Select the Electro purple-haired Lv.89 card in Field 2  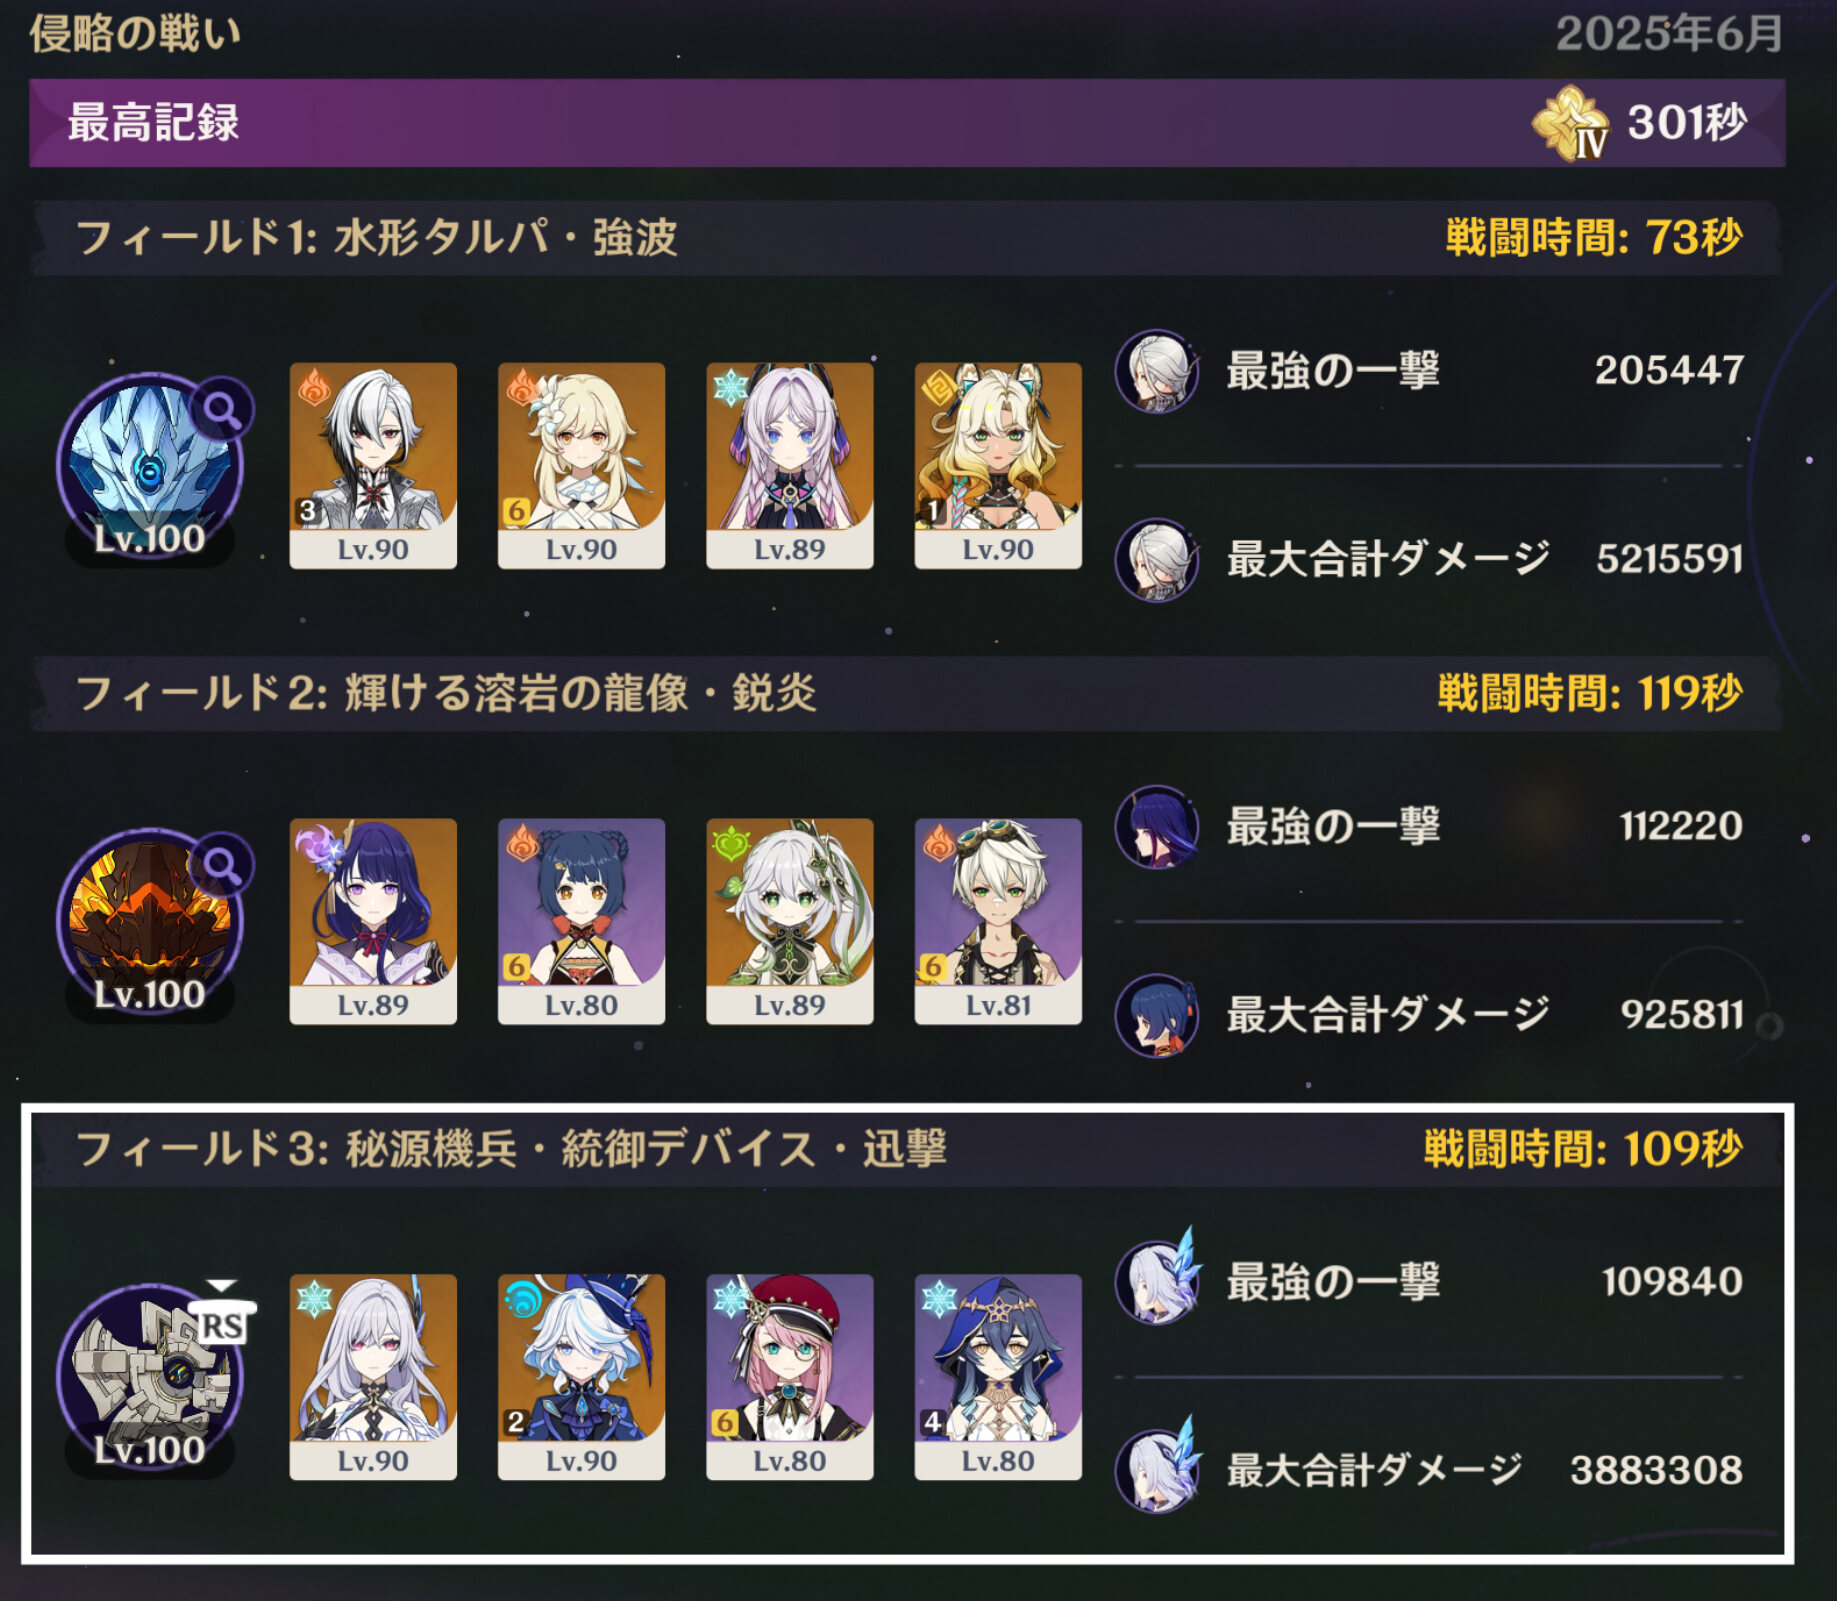click(x=373, y=921)
